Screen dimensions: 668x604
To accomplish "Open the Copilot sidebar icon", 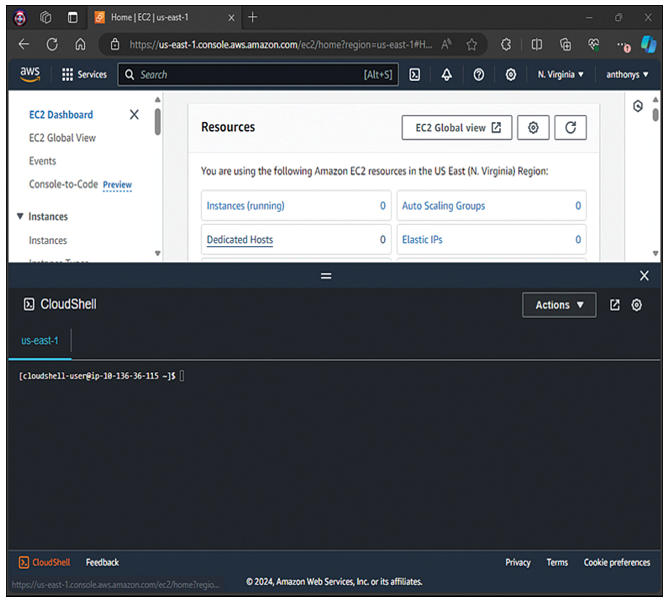I will pyautogui.click(x=649, y=44).
